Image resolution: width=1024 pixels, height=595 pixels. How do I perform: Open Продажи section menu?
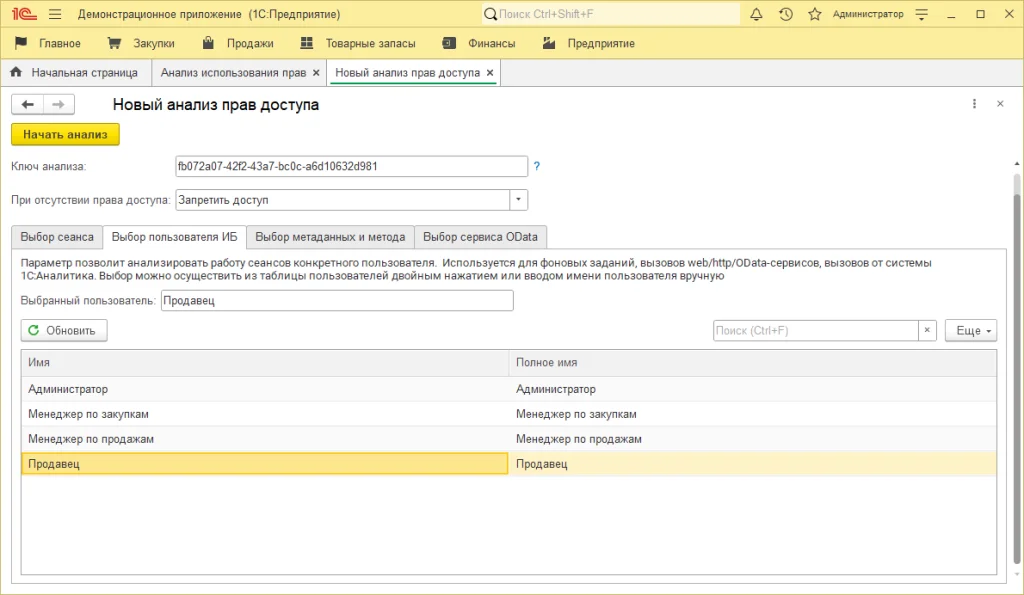coord(238,44)
